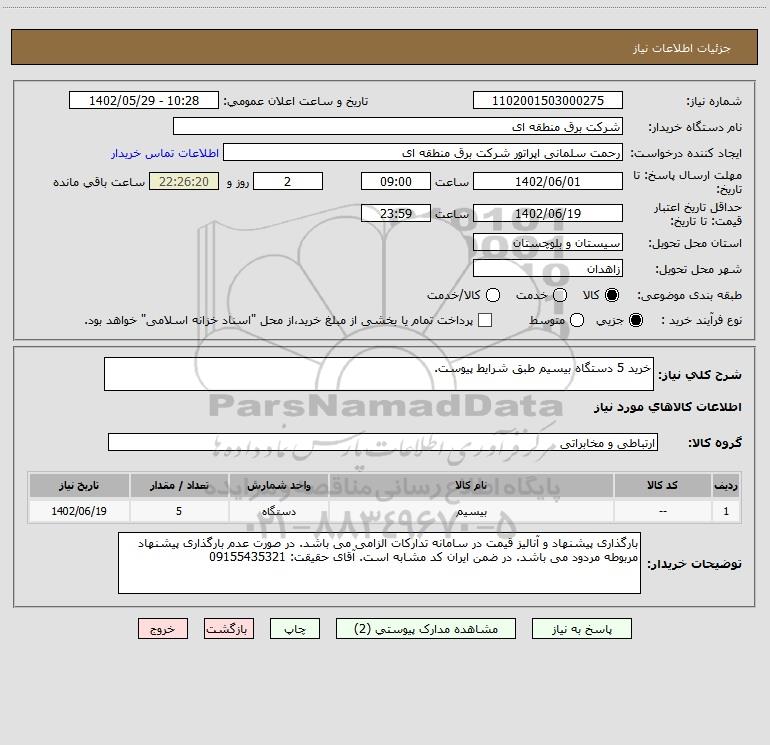Click the deadline time field 09:00
This screenshot has width=770, height=745.
pos(396,181)
